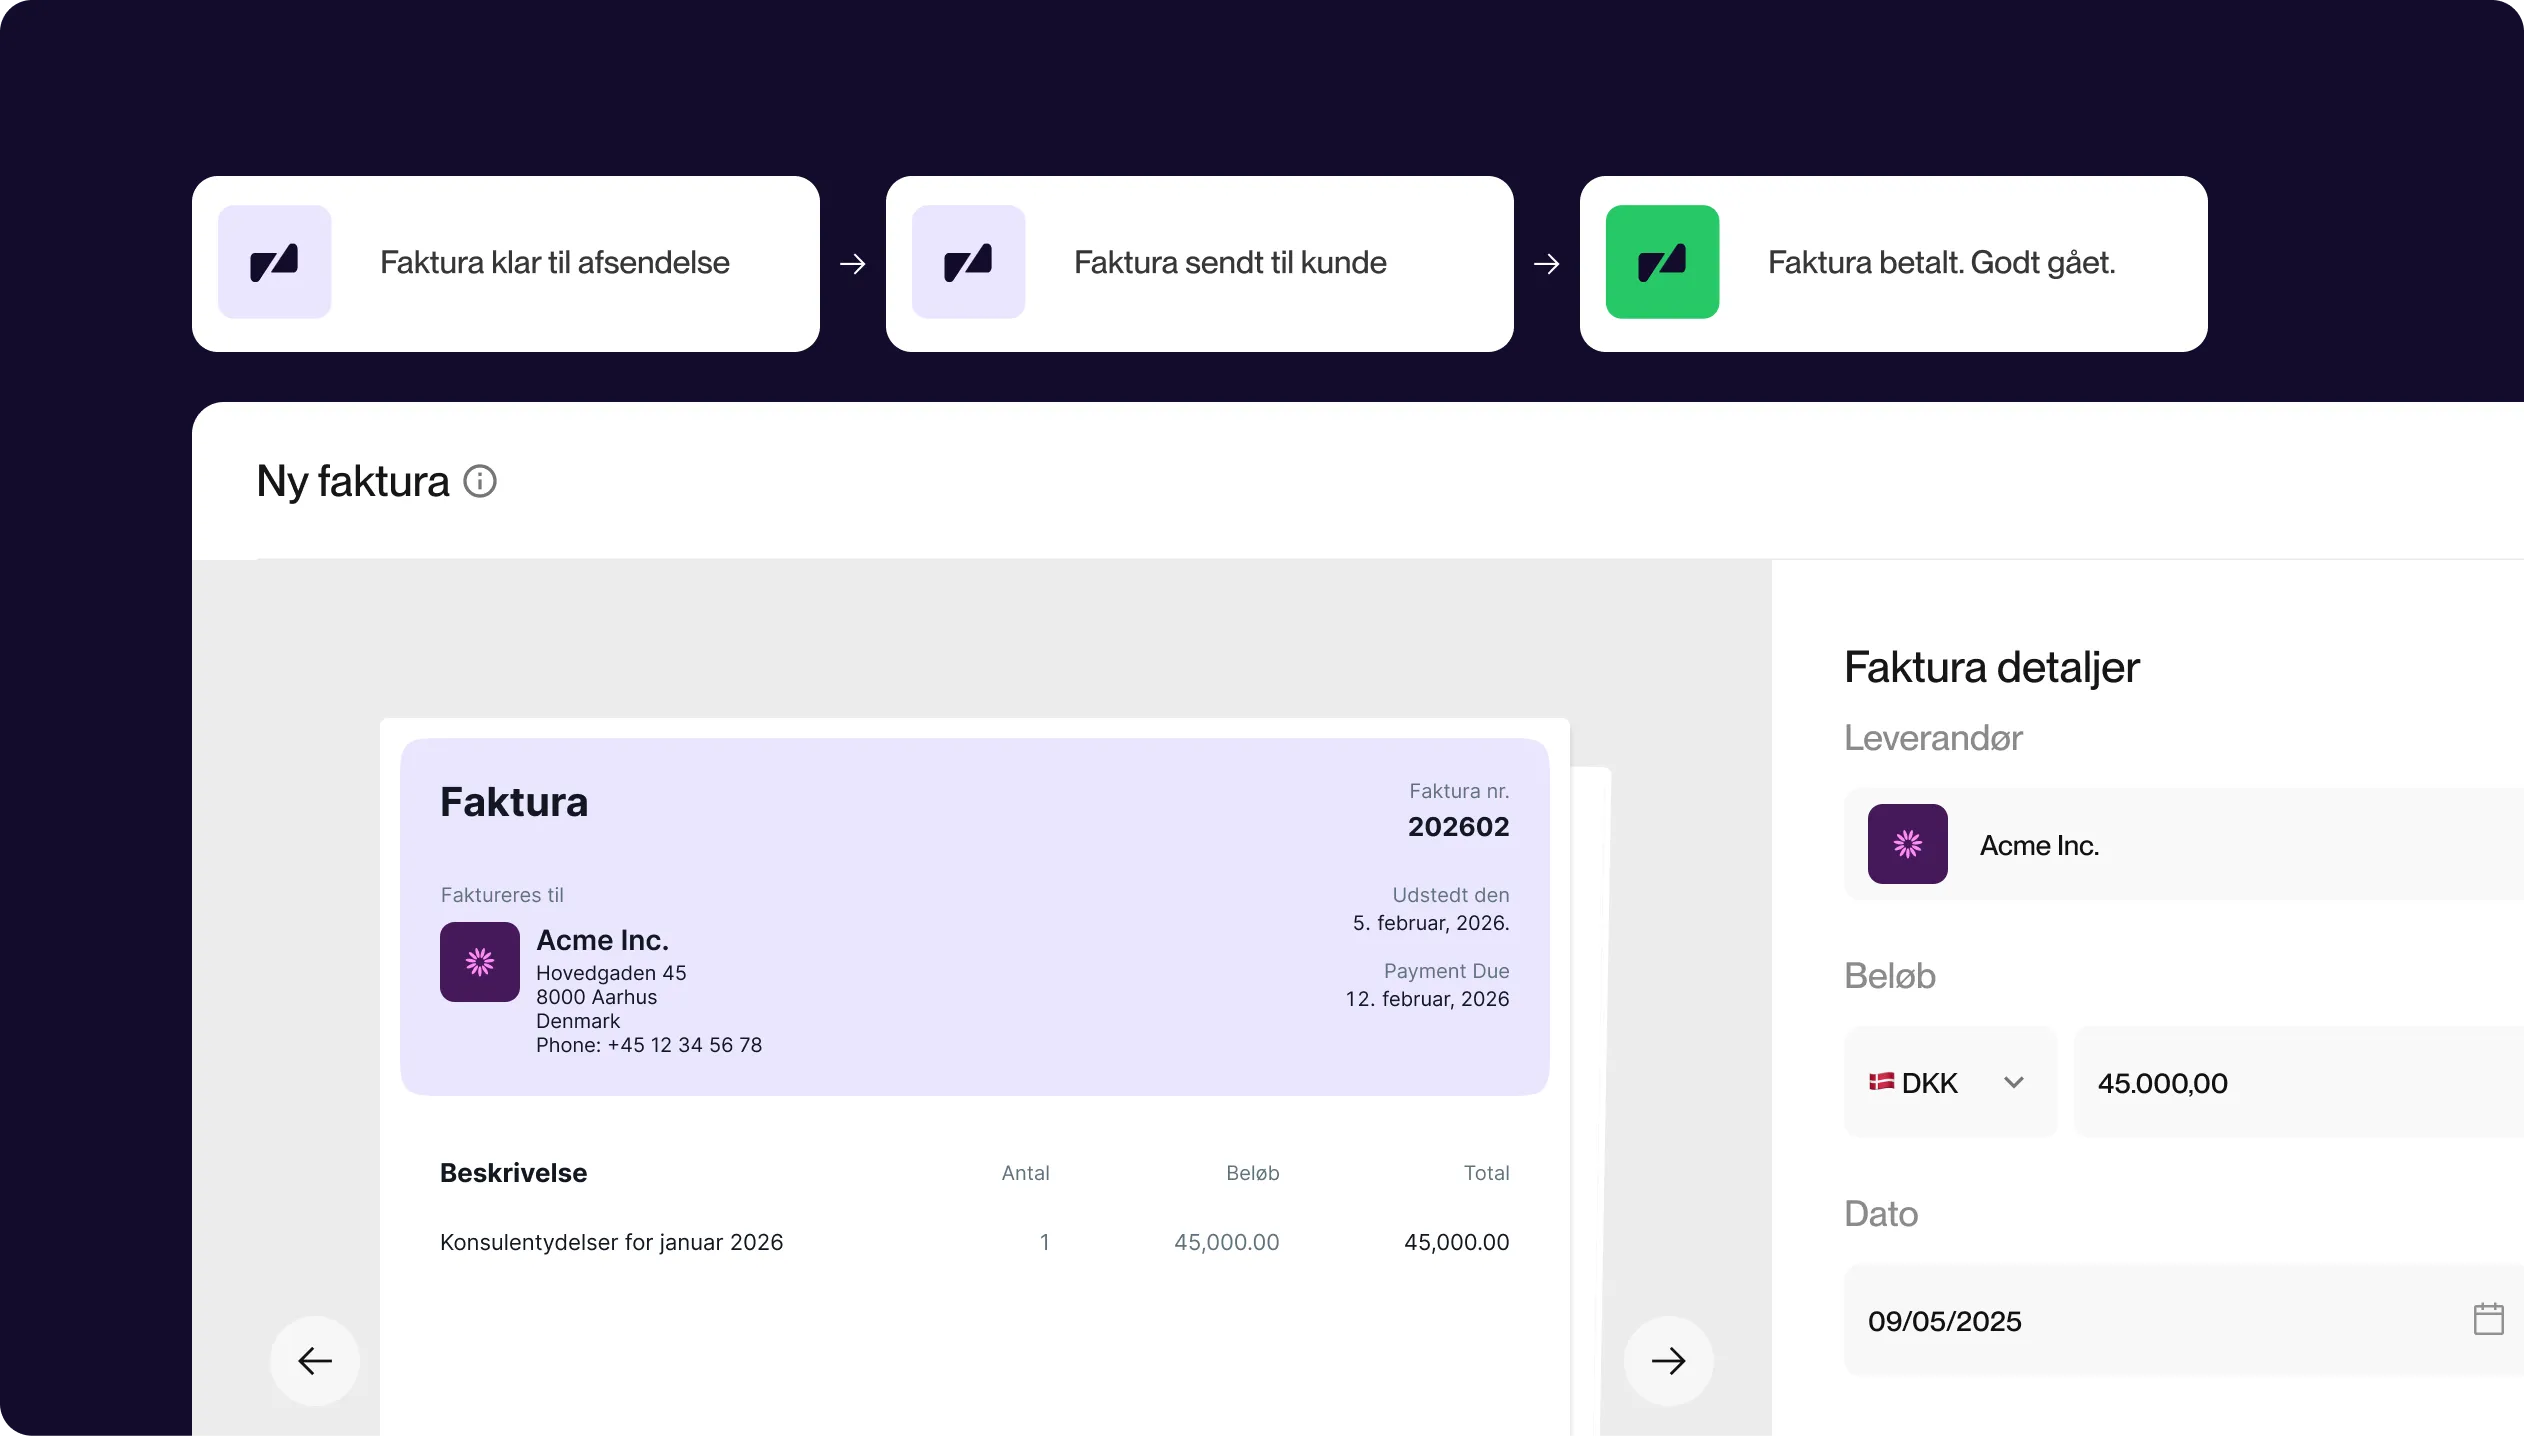Click Acme Inc. logo in Faktureres til section
The image size is (2524, 1436).
(480, 962)
